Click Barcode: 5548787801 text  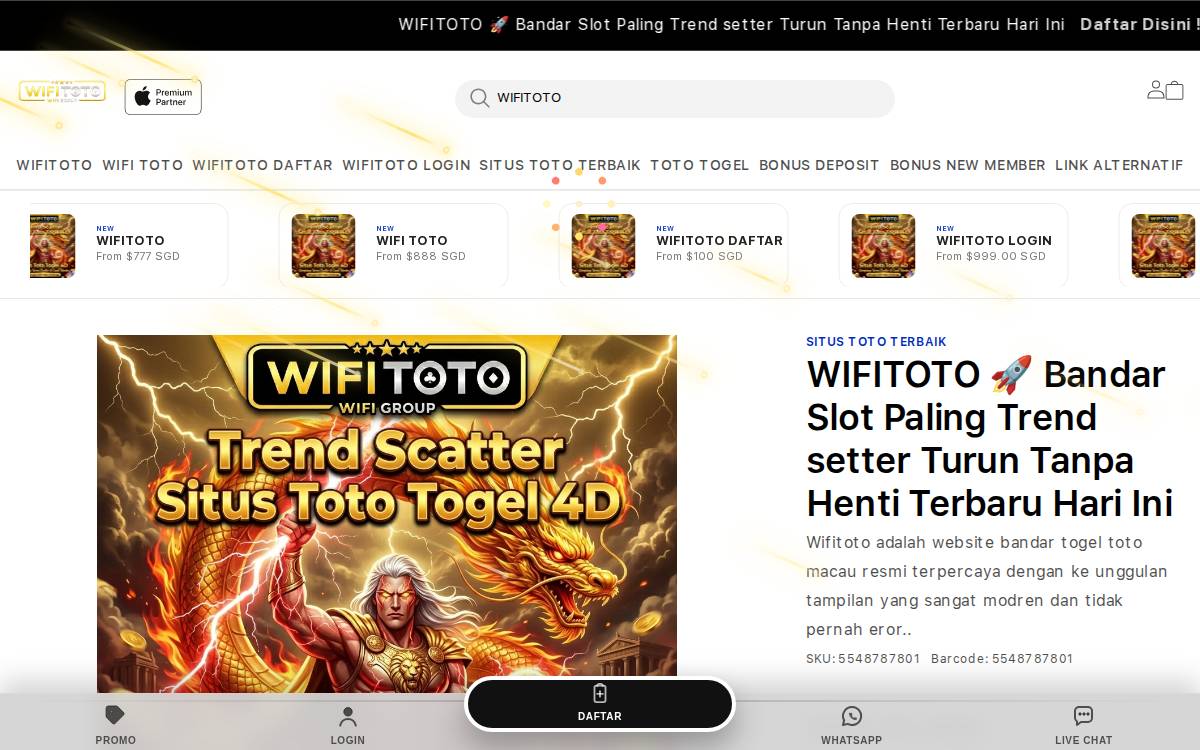coord(1002,658)
